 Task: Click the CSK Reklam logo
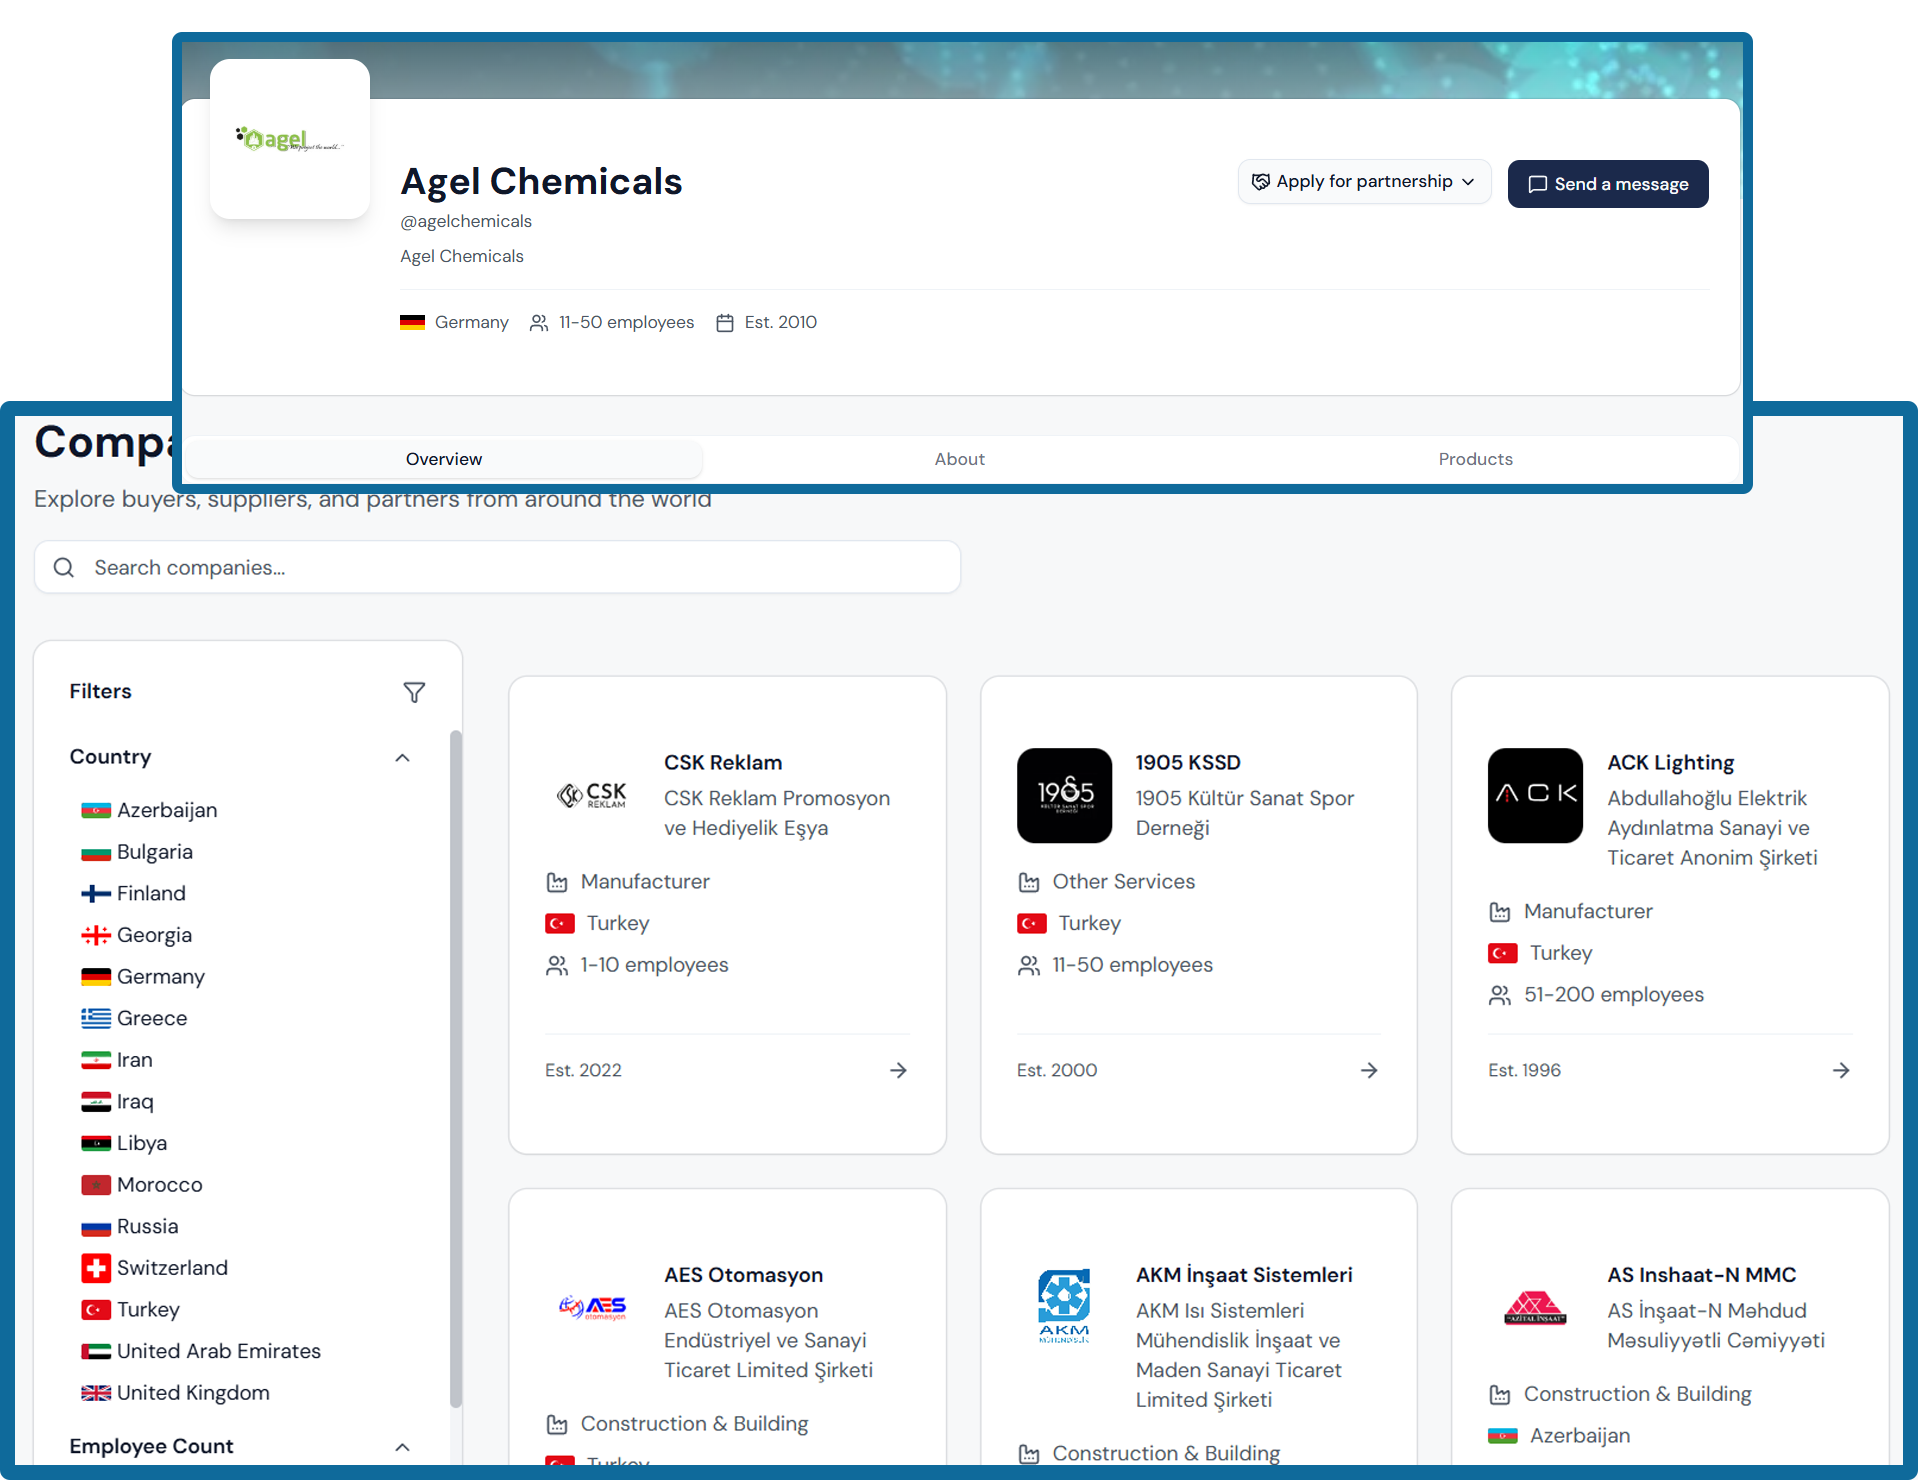click(592, 795)
